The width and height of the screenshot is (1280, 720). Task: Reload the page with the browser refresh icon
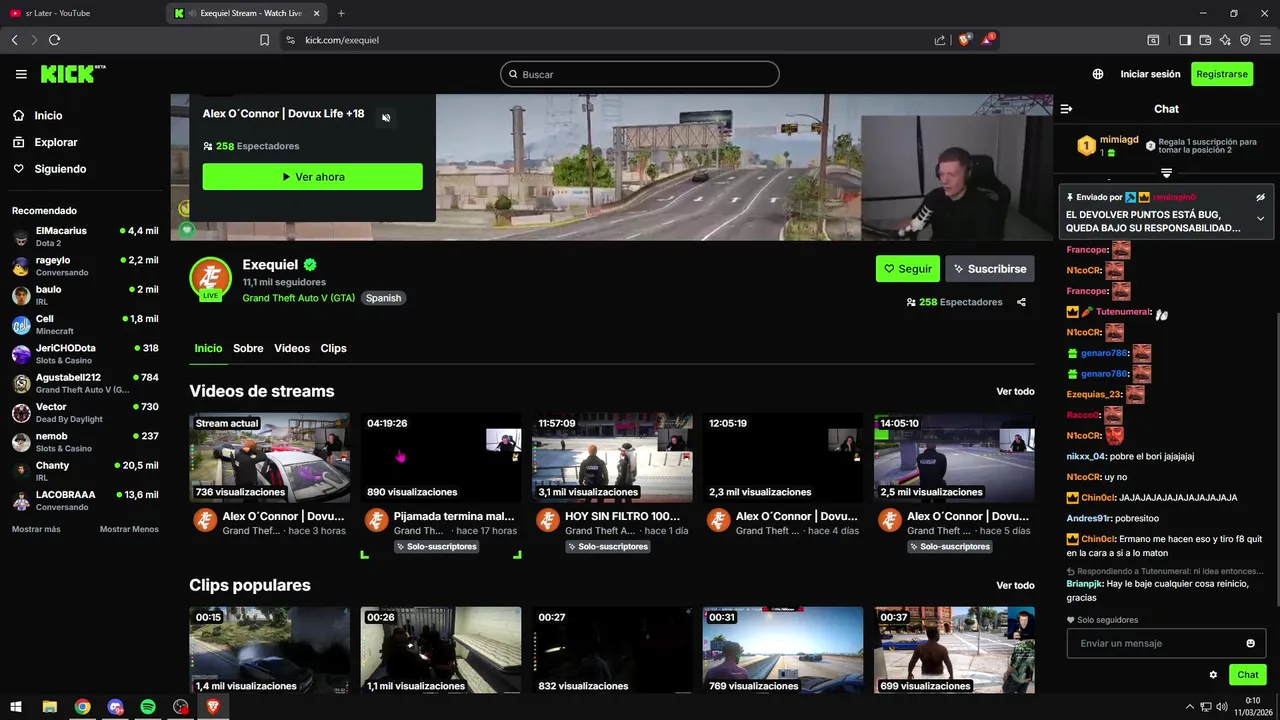(x=54, y=40)
